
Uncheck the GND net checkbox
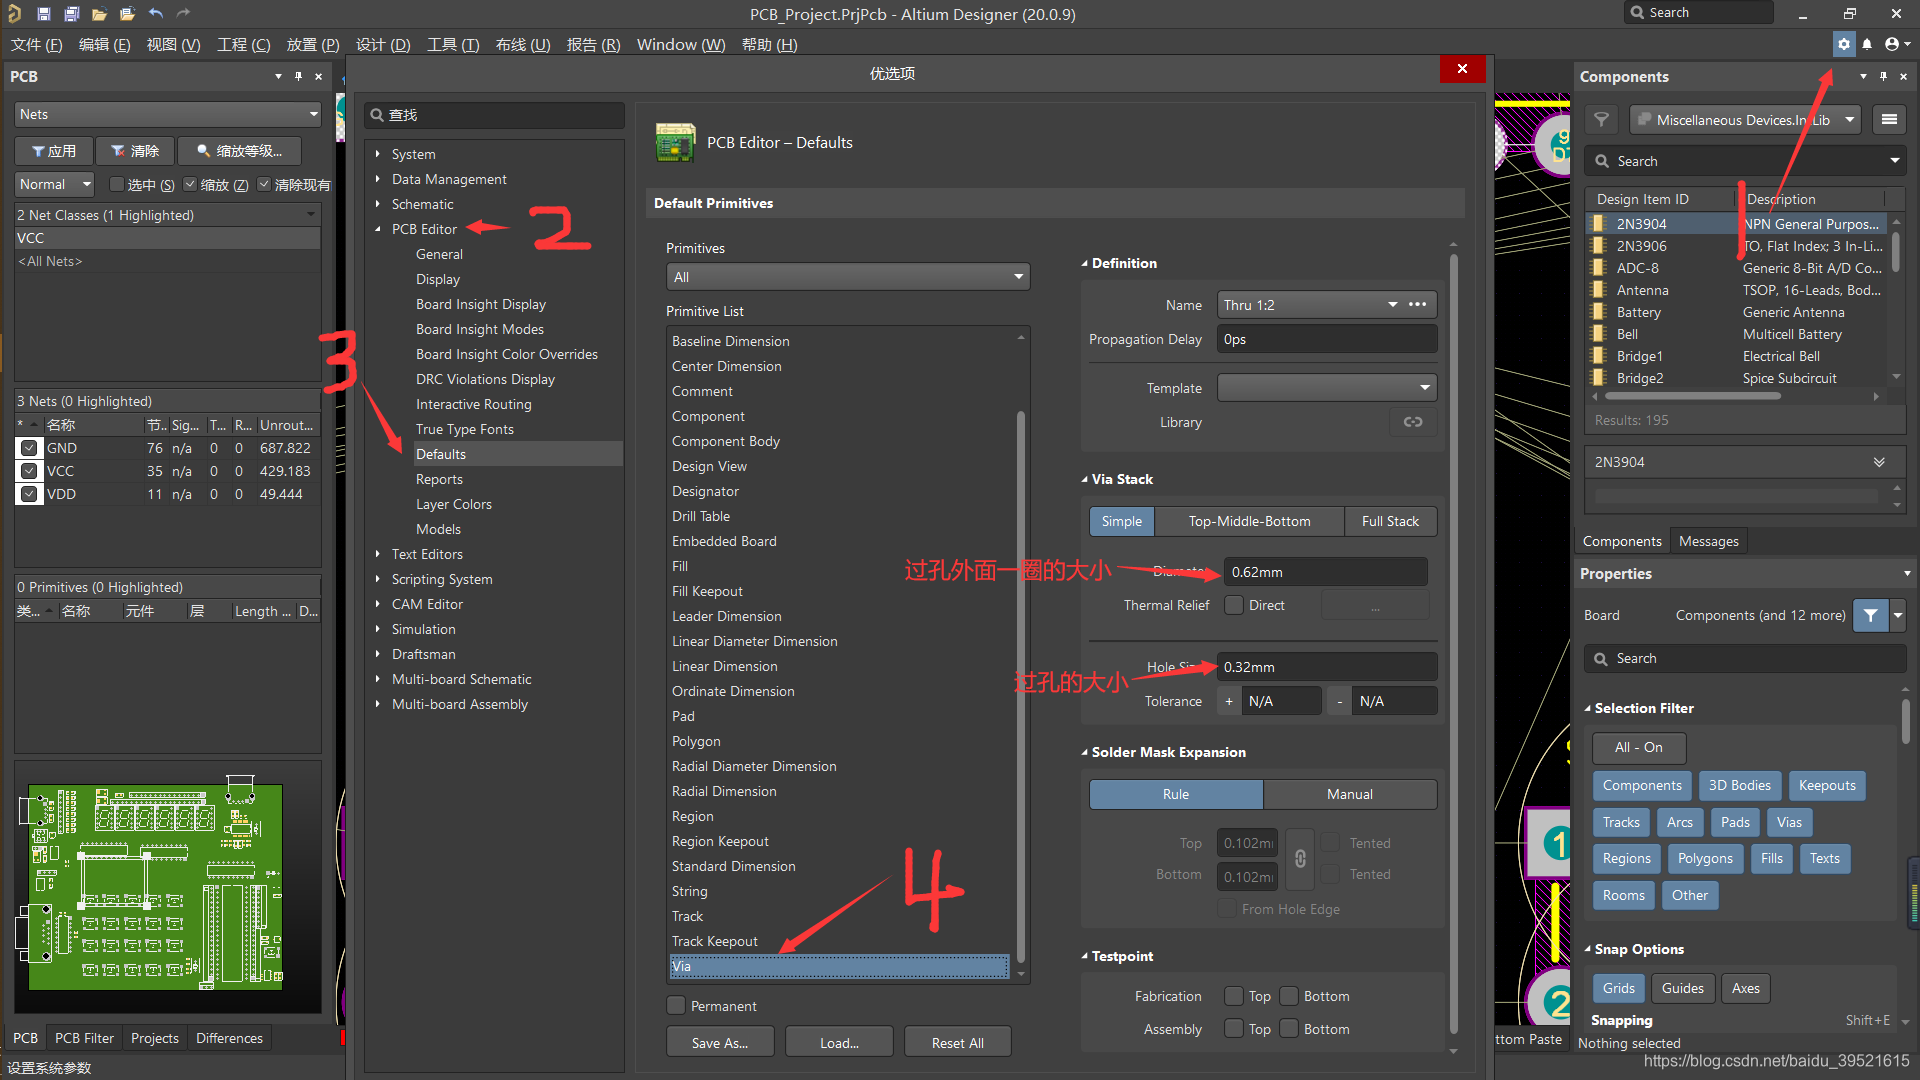(29, 448)
